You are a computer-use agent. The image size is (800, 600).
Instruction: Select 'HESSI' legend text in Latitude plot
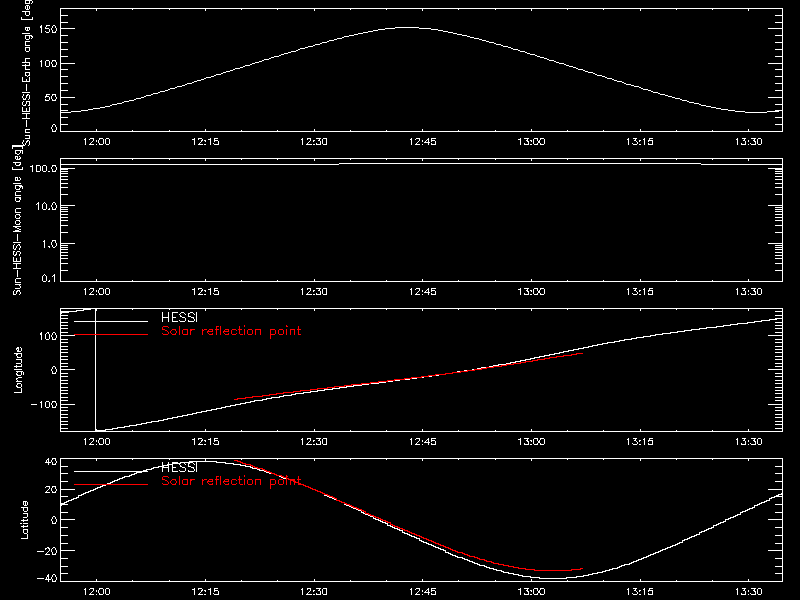click(x=179, y=467)
